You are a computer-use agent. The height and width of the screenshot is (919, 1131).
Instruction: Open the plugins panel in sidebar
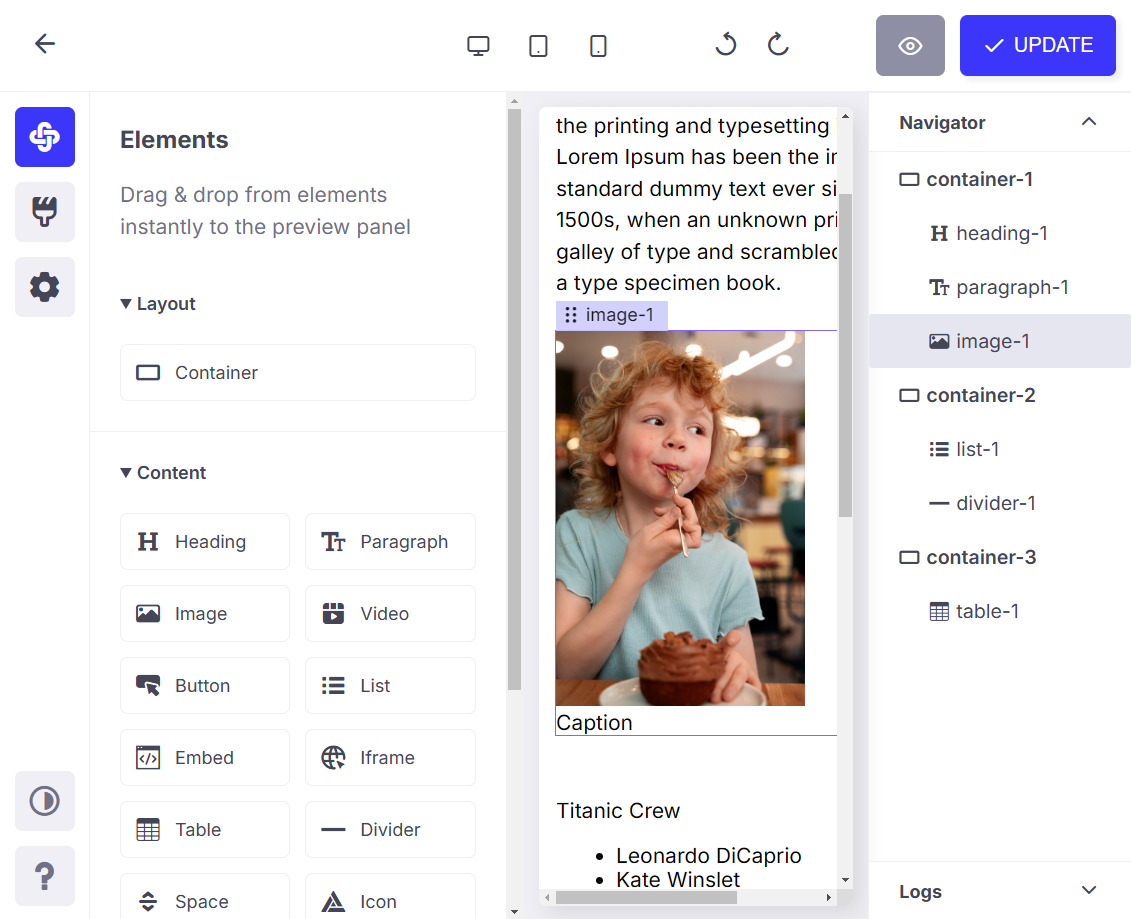pos(44,212)
